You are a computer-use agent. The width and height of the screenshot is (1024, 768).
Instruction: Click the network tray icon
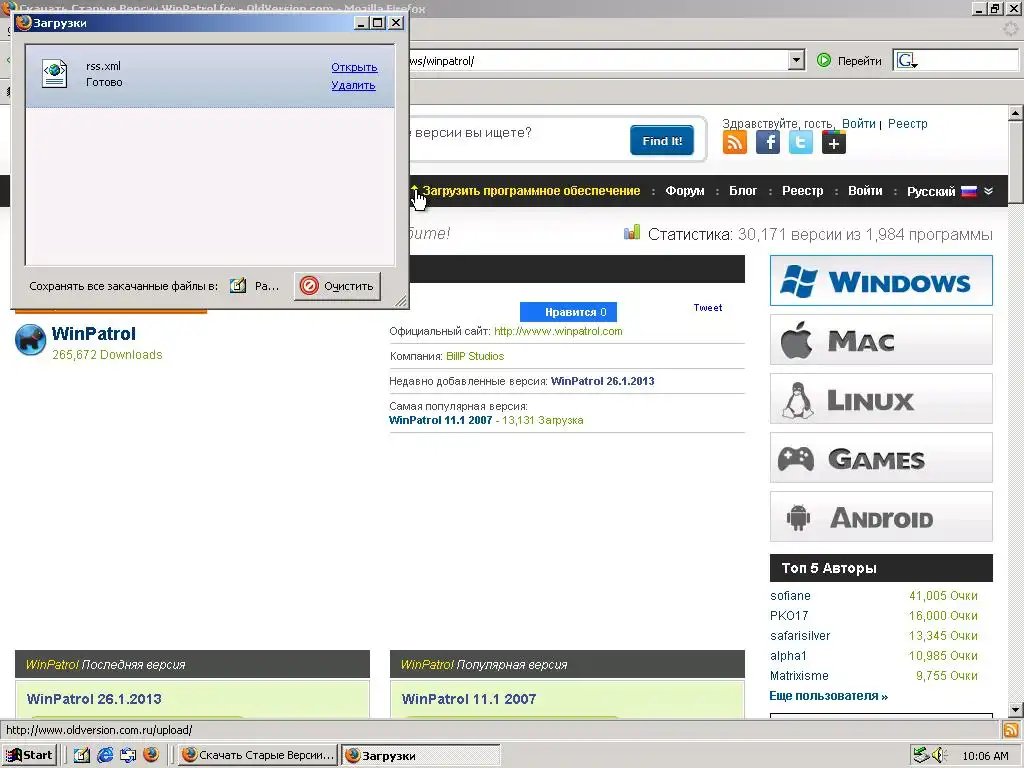[x=921, y=755]
